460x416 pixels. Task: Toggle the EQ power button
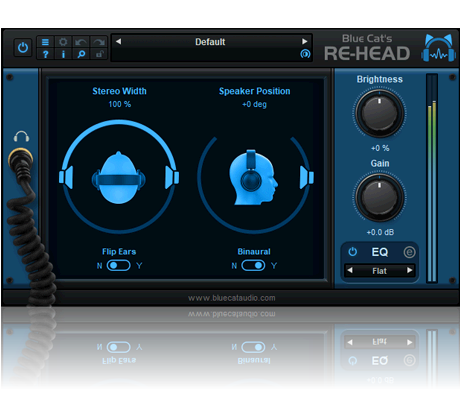[x=352, y=252]
